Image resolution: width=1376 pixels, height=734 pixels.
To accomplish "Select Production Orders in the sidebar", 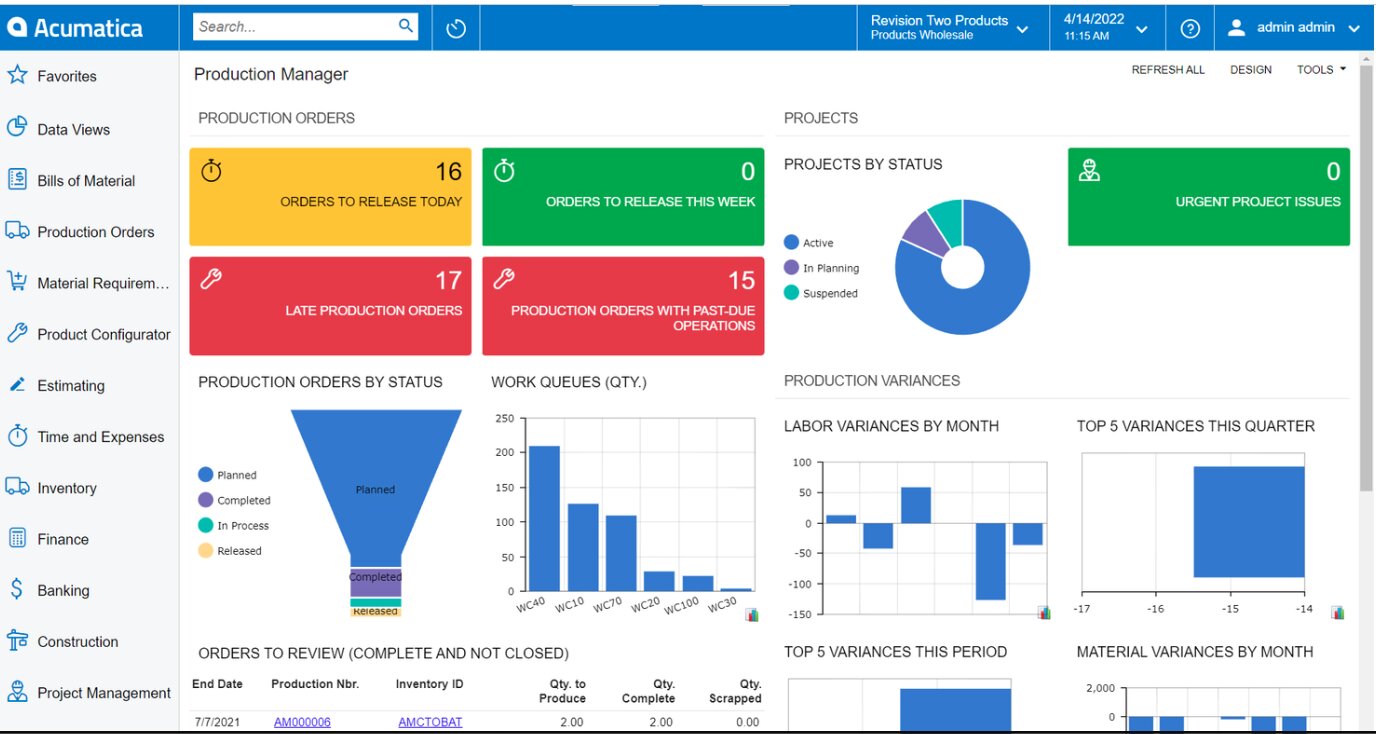I will 95,232.
